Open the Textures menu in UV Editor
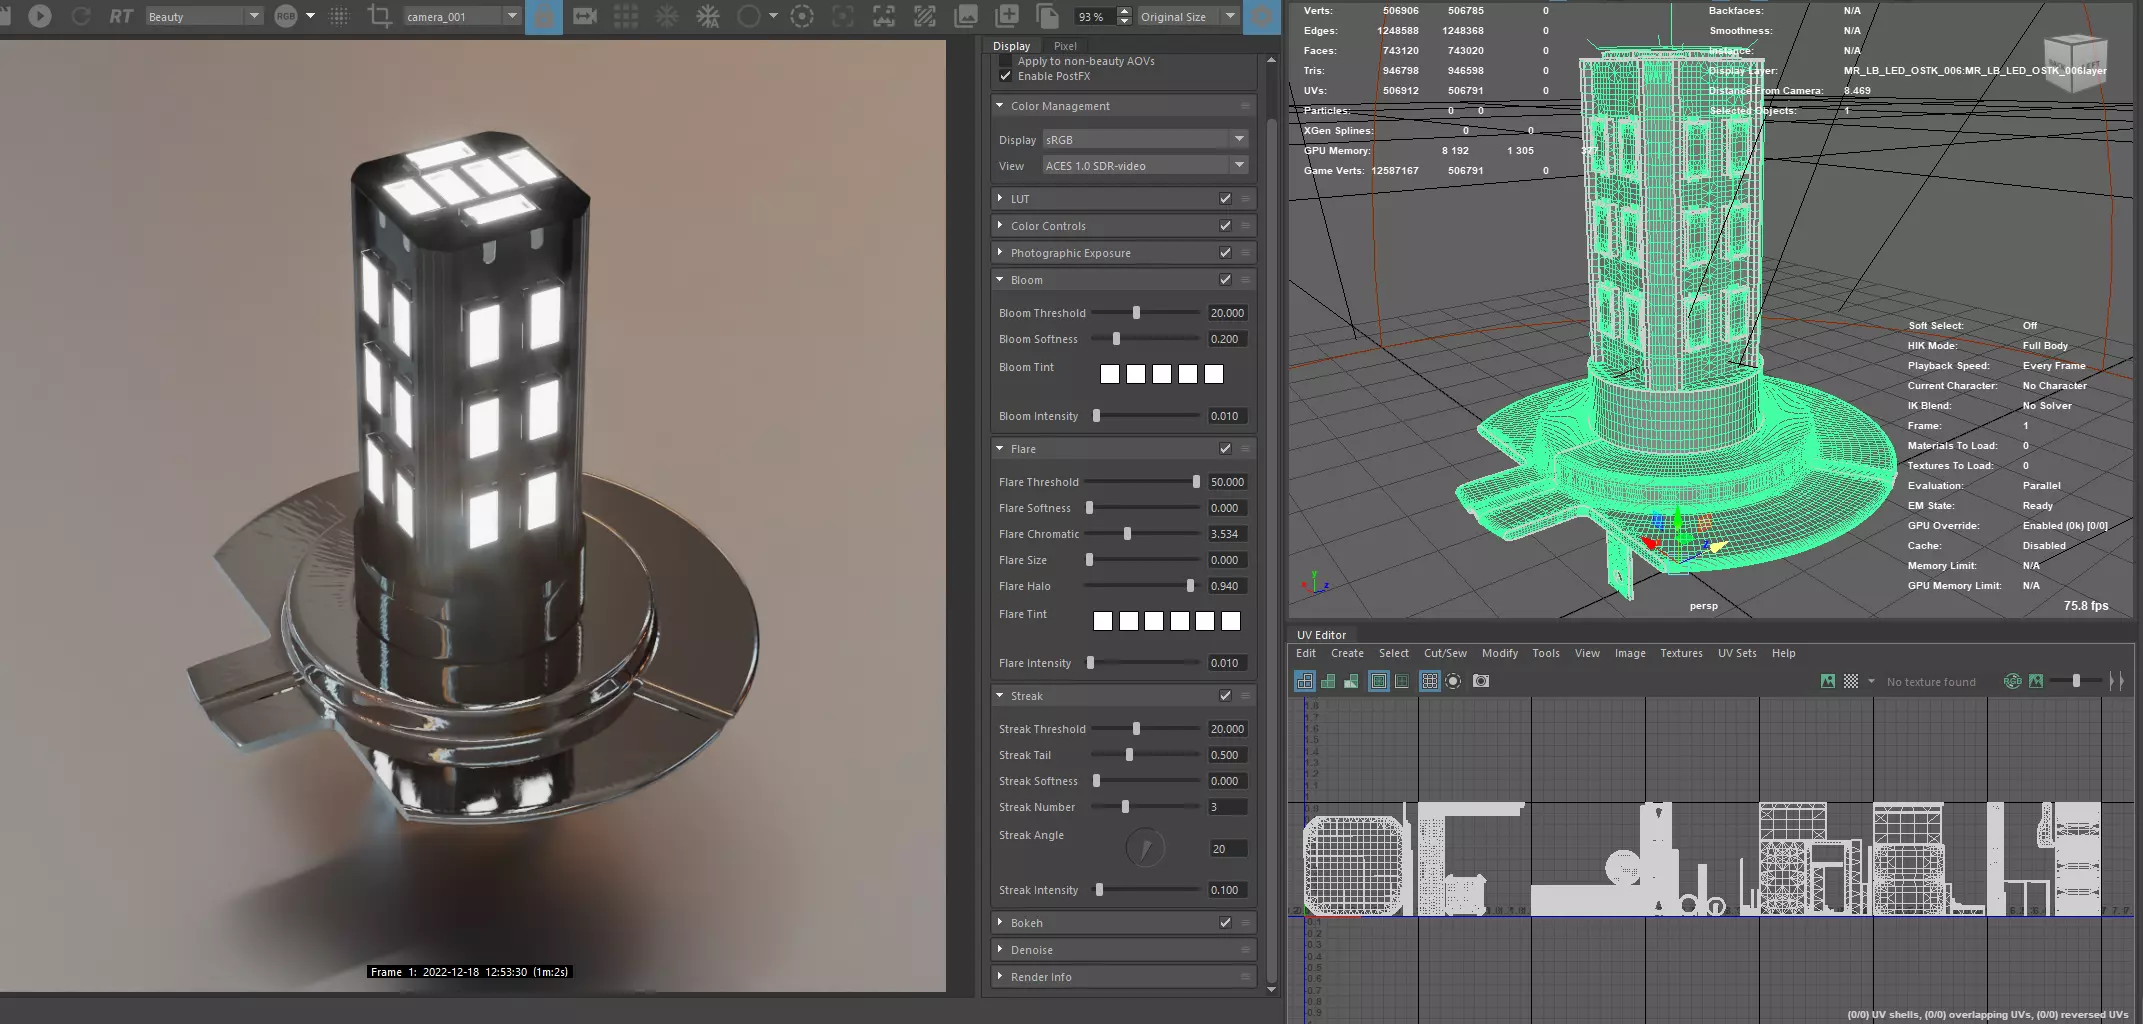The width and height of the screenshot is (2143, 1024). 1681,653
